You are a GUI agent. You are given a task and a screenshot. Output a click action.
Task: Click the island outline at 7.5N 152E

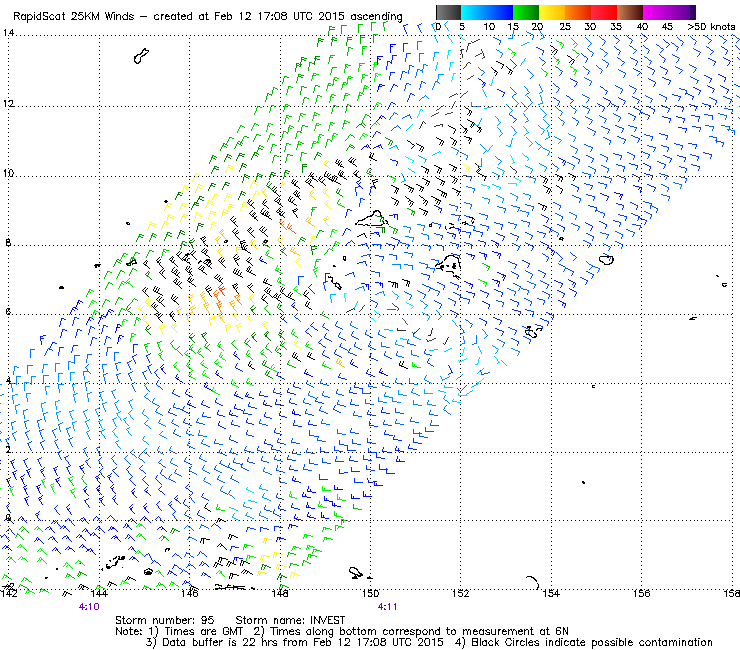click(449, 265)
